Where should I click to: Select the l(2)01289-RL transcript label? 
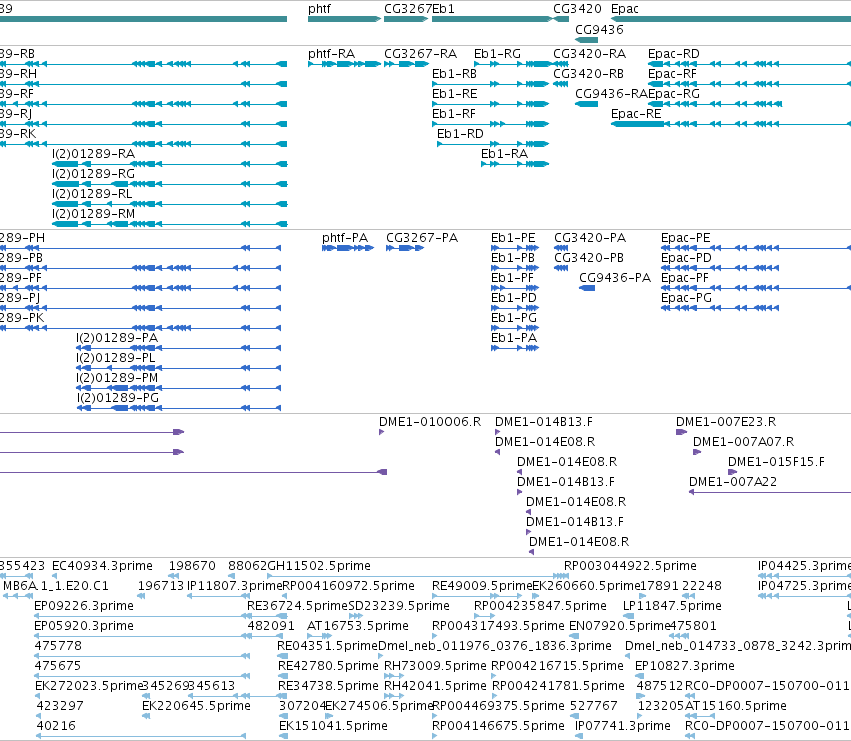(x=92, y=194)
